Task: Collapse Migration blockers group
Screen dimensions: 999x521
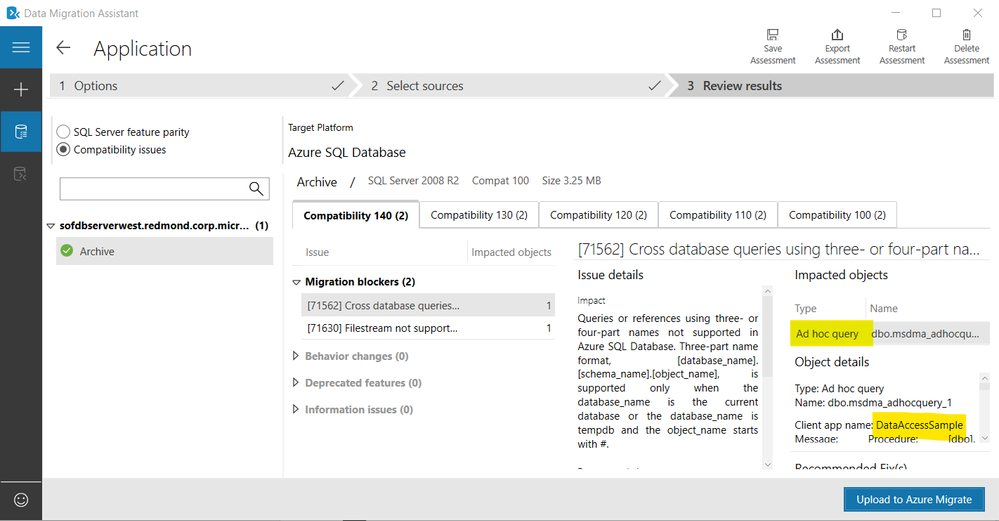Action: coord(296,282)
